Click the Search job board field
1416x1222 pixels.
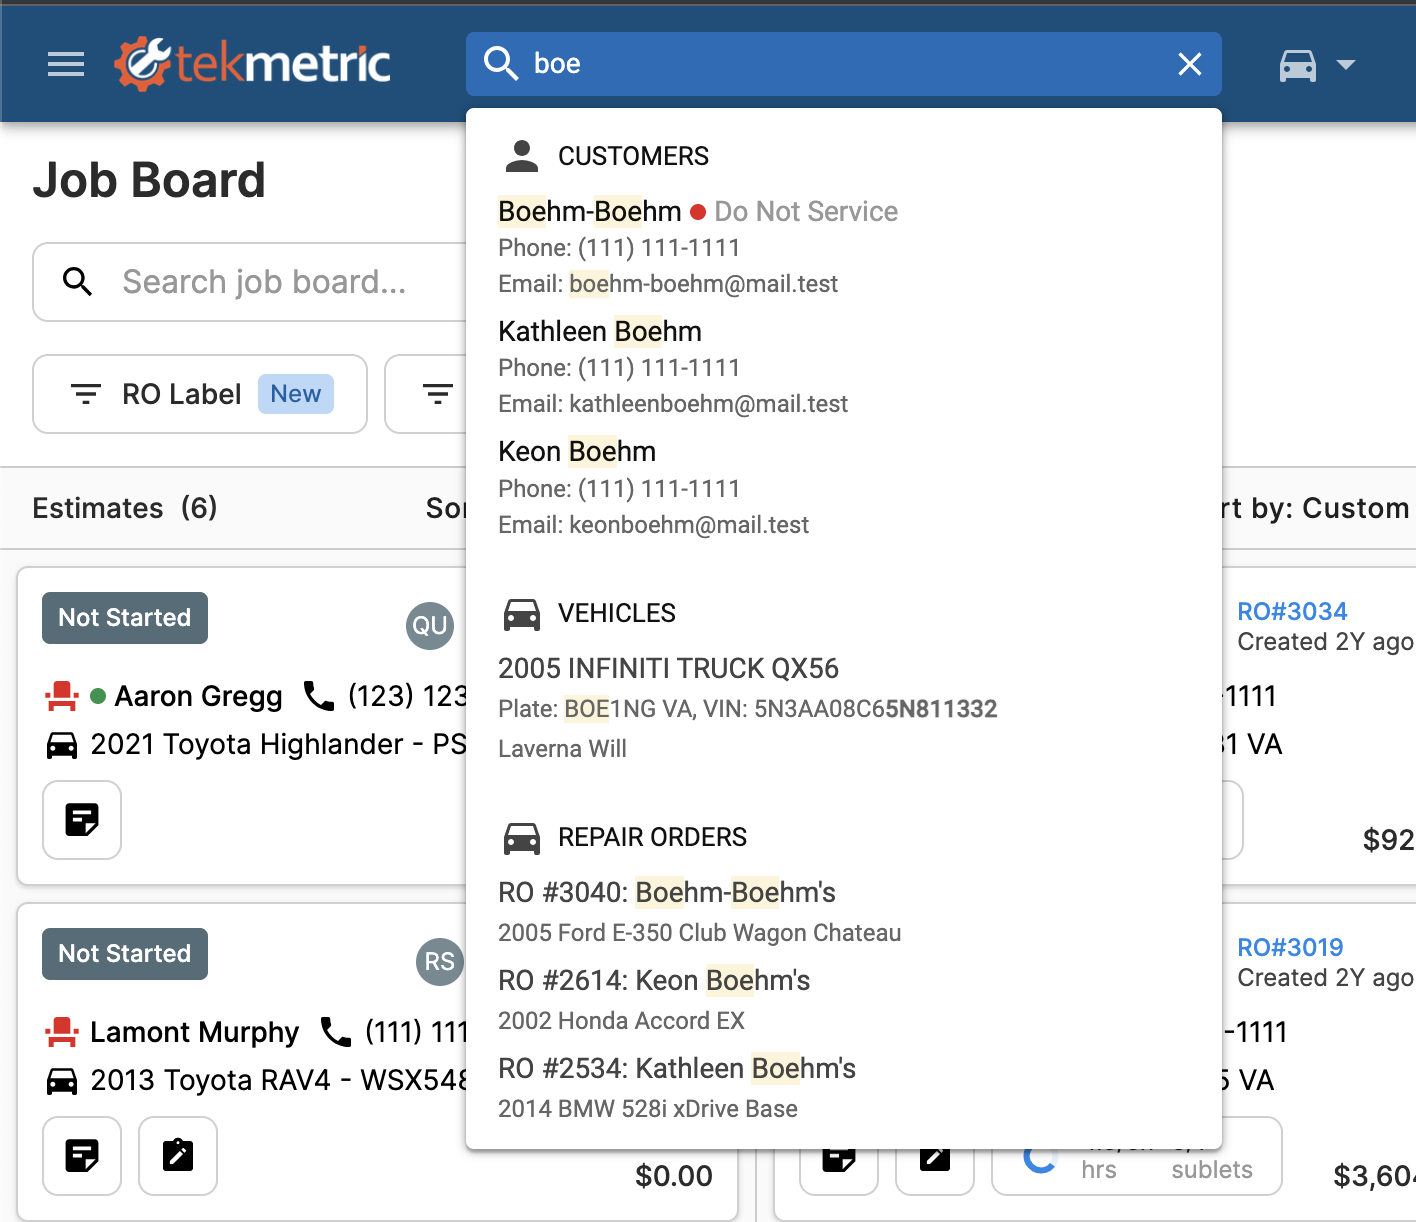264,282
